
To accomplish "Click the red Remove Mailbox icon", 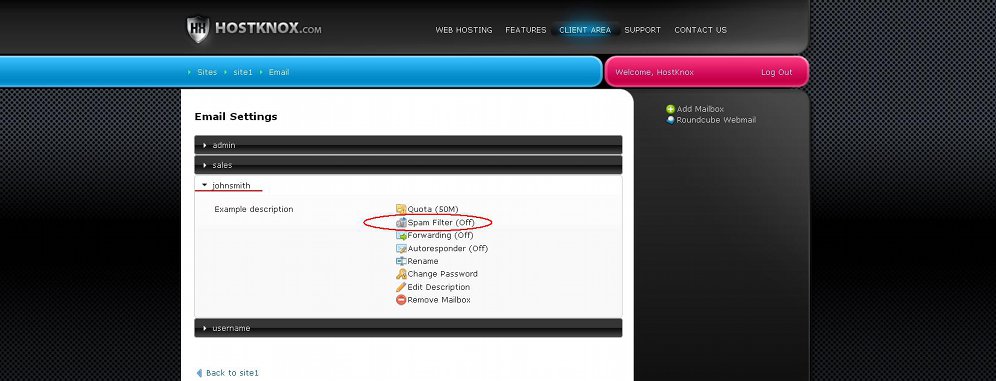I will click(x=401, y=300).
